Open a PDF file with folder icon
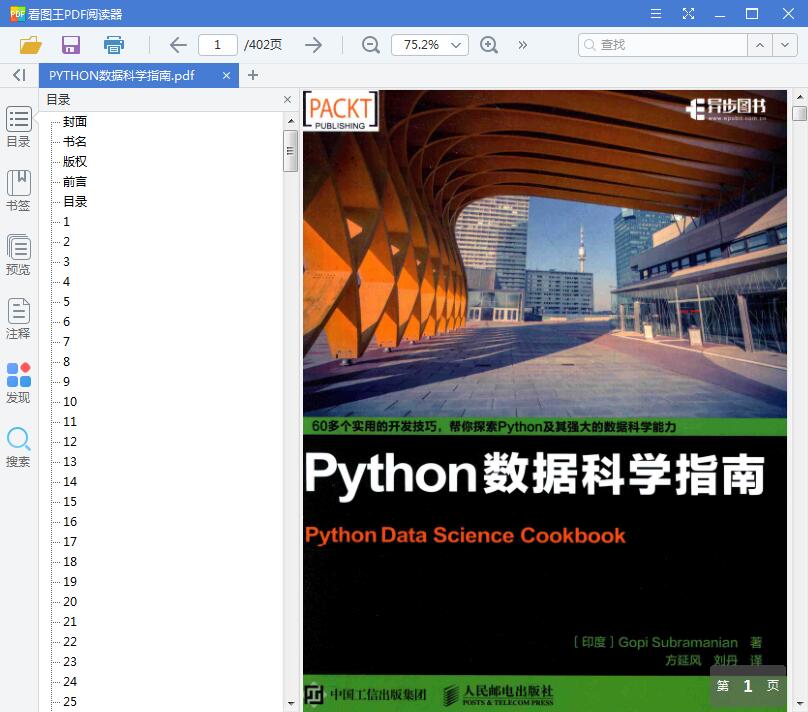 (x=30, y=45)
